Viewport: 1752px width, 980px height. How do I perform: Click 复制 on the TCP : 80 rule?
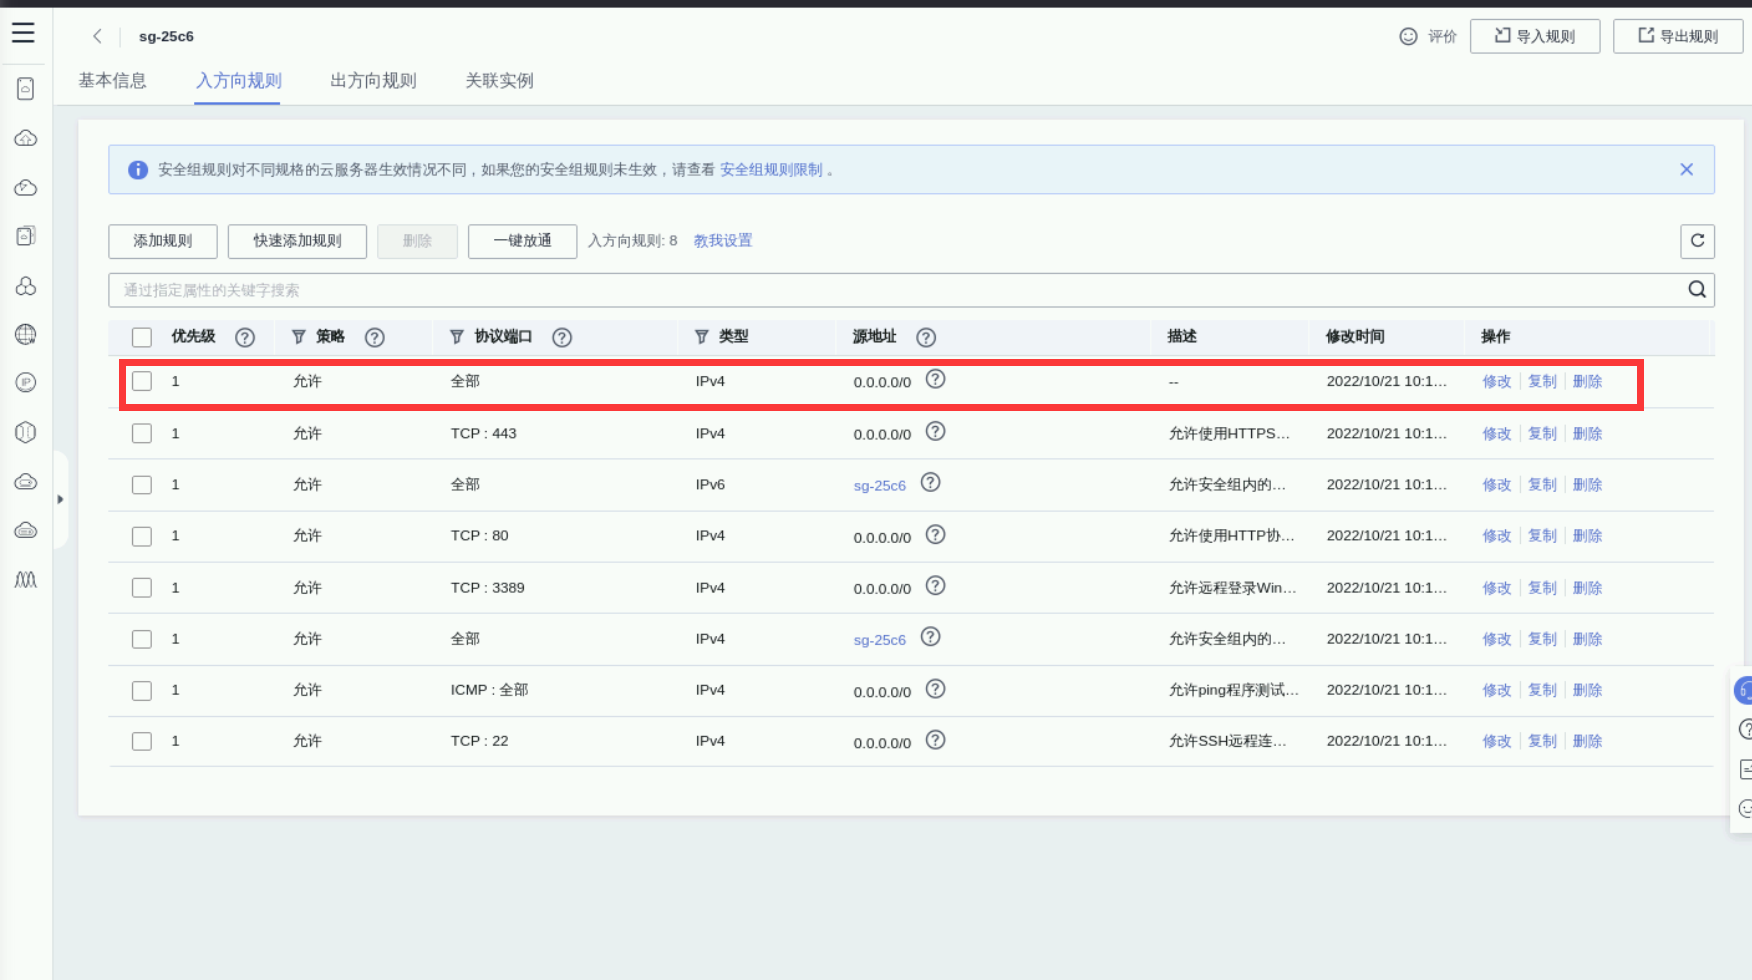tap(1542, 536)
